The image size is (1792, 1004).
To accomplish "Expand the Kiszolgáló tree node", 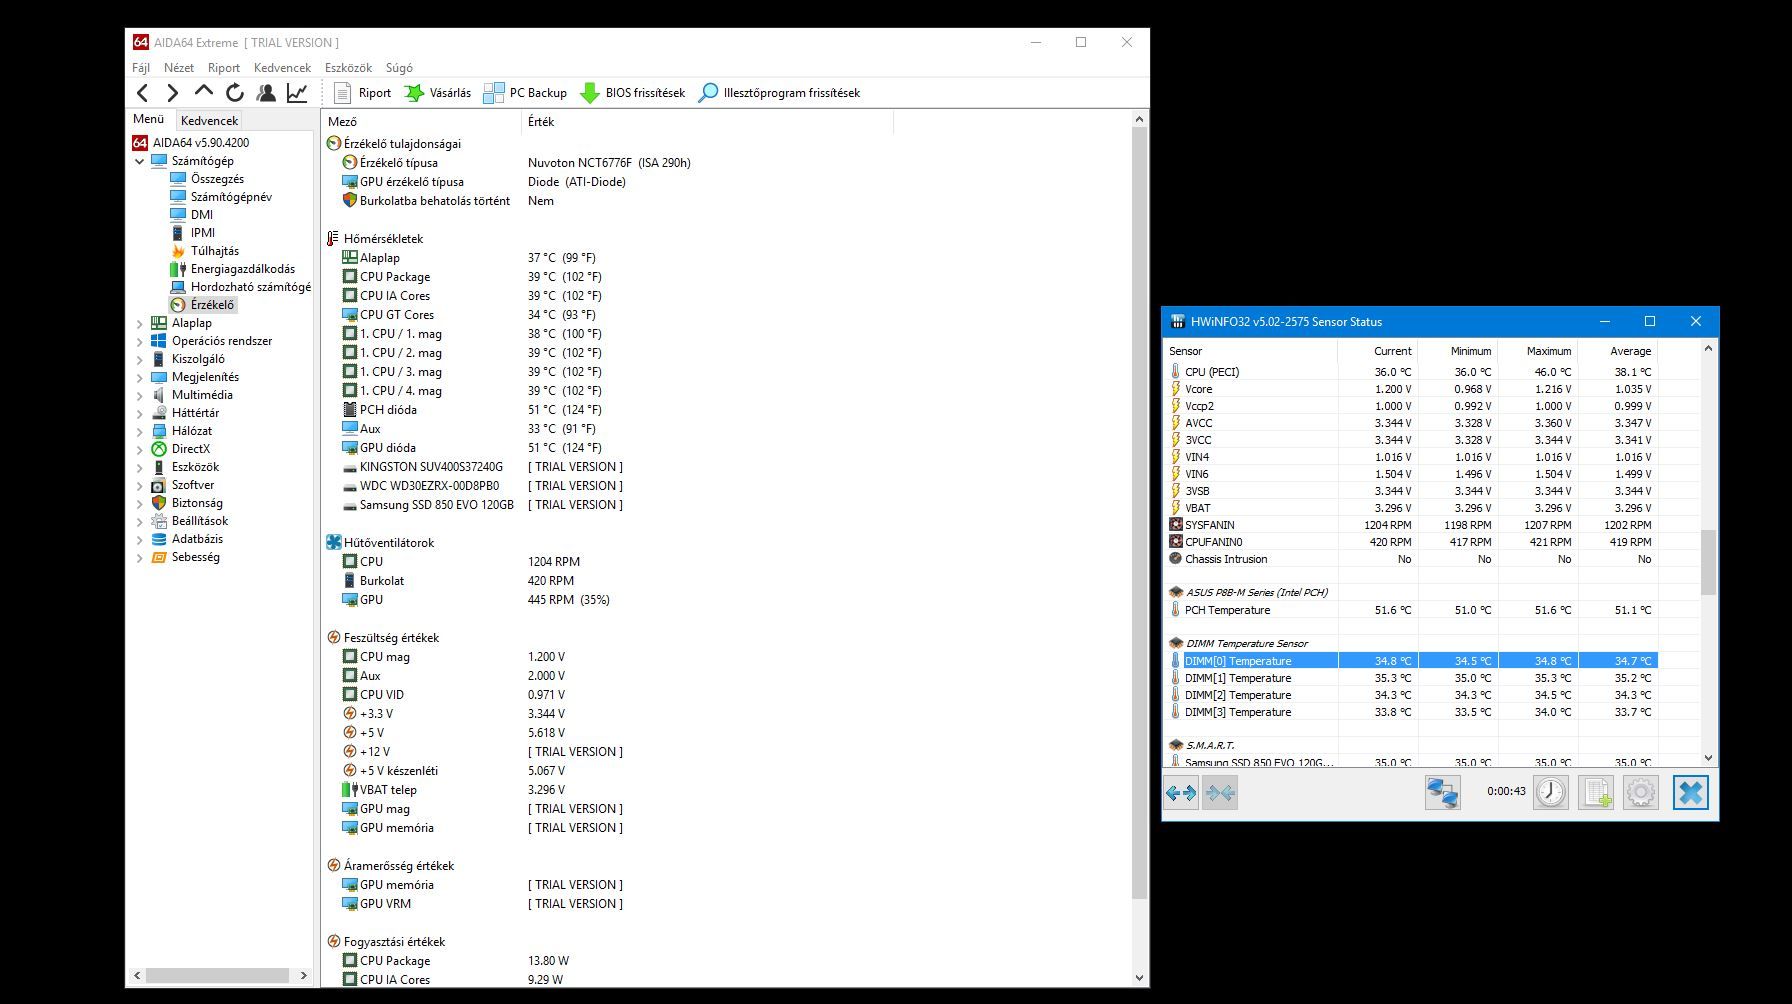I will pos(139,359).
